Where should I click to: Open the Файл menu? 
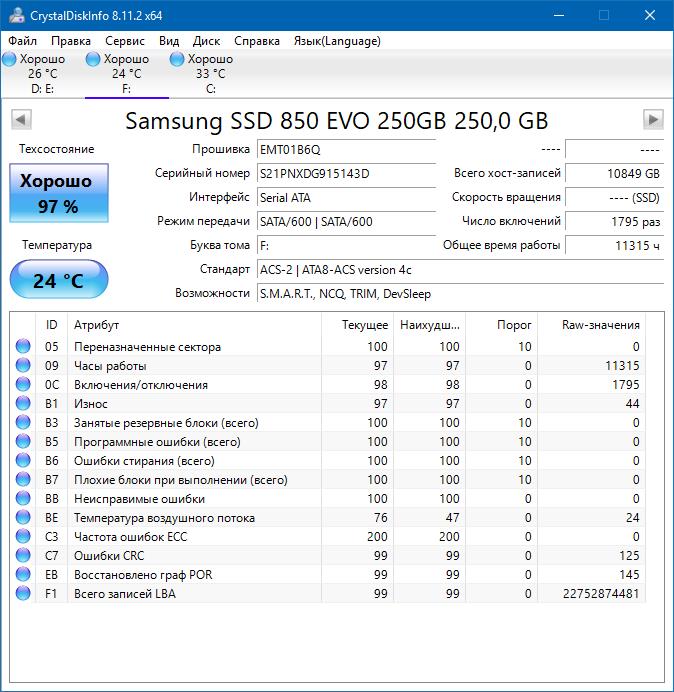click(x=23, y=41)
